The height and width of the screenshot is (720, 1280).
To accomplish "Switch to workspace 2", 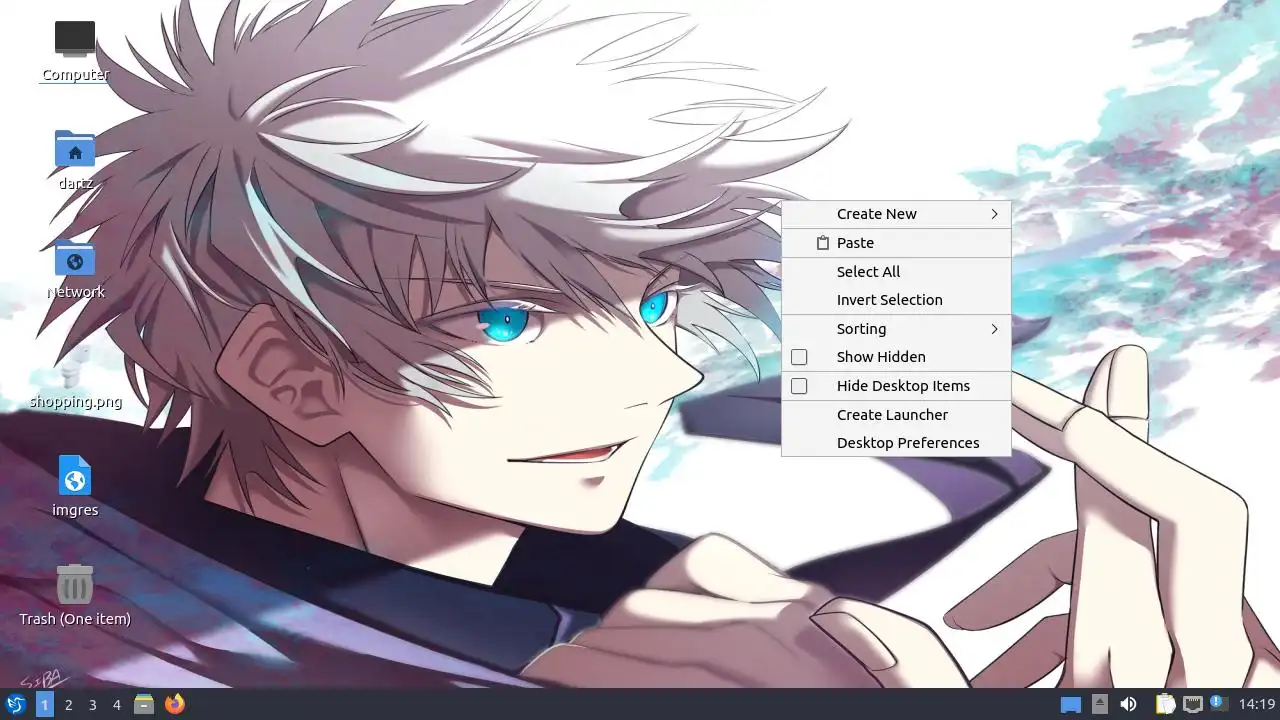I will 69,705.
